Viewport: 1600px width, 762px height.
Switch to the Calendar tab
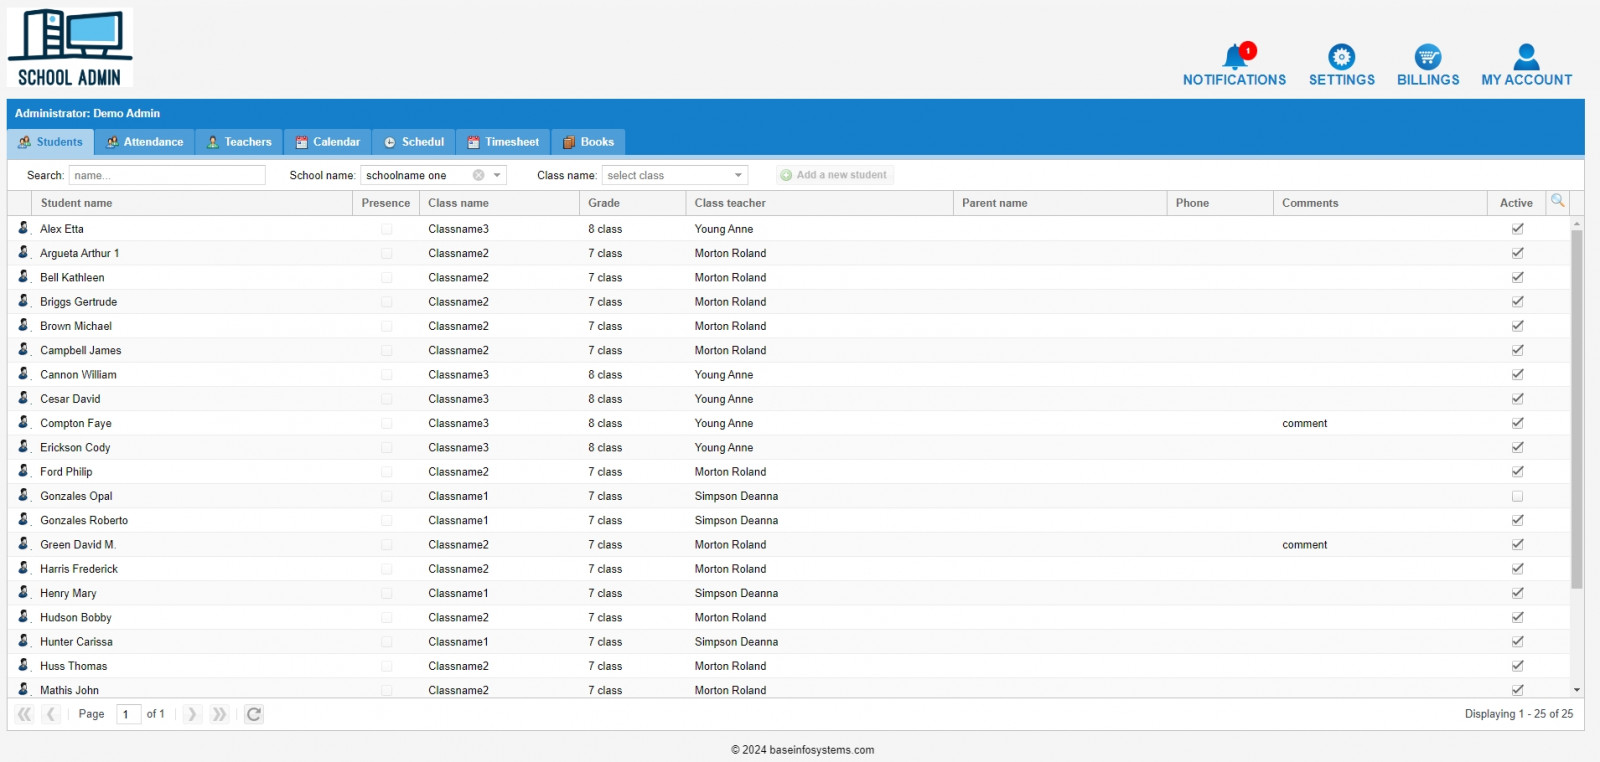(x=328, y=142)
